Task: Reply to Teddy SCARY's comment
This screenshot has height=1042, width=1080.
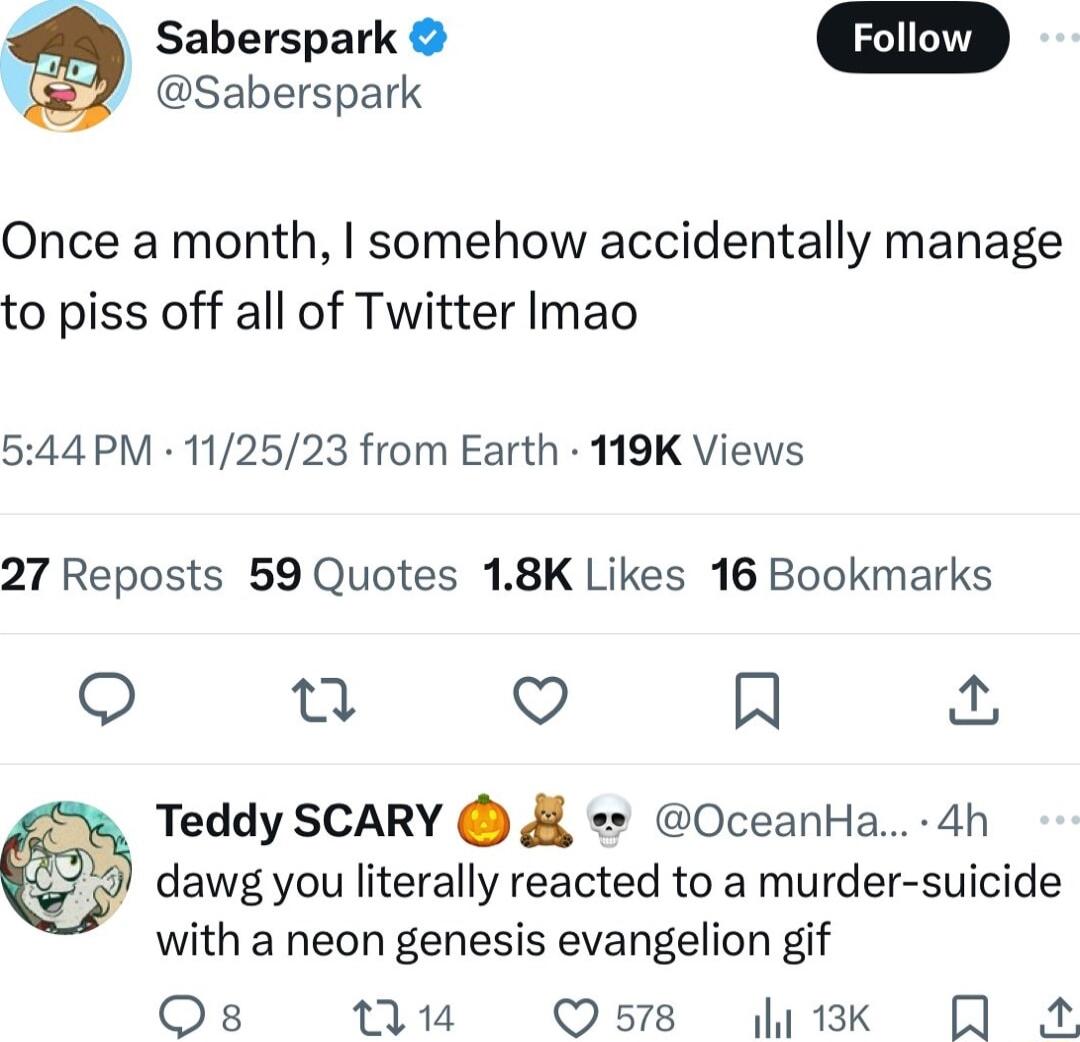Action: coord(184,1016)
